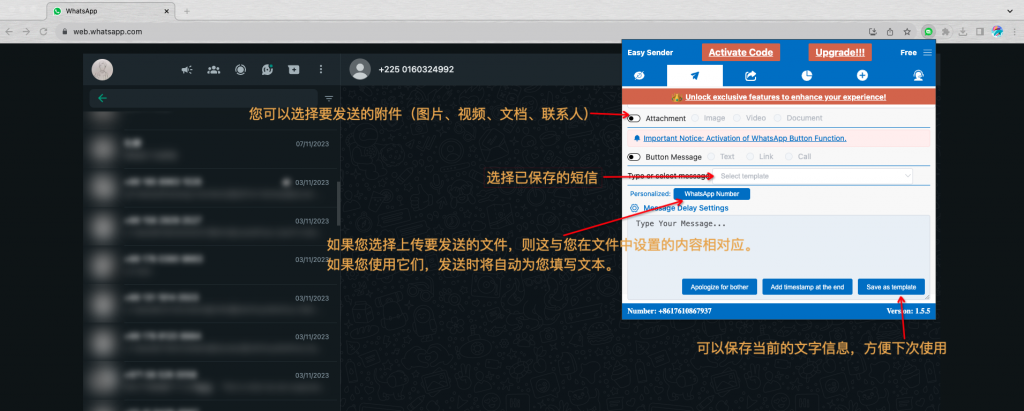Viewport: 1024px width, 411px height.
Task: Click the unread chats filter icon
Action: 329,99
